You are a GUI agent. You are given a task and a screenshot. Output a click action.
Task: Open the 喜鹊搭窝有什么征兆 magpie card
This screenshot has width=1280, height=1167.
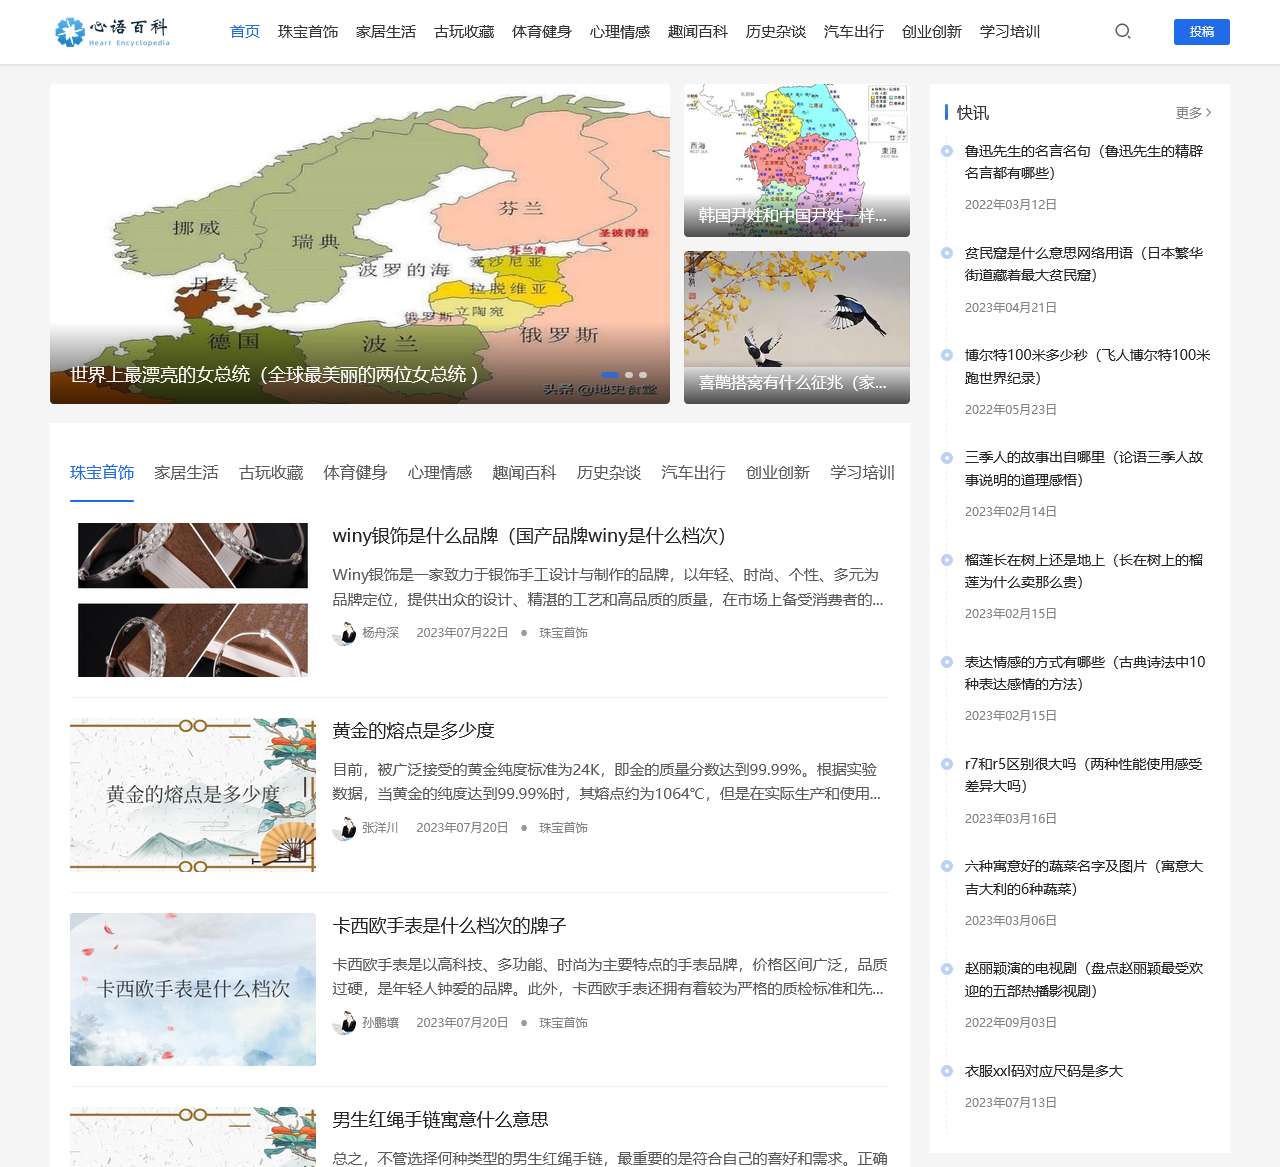[x=797, y=327]
